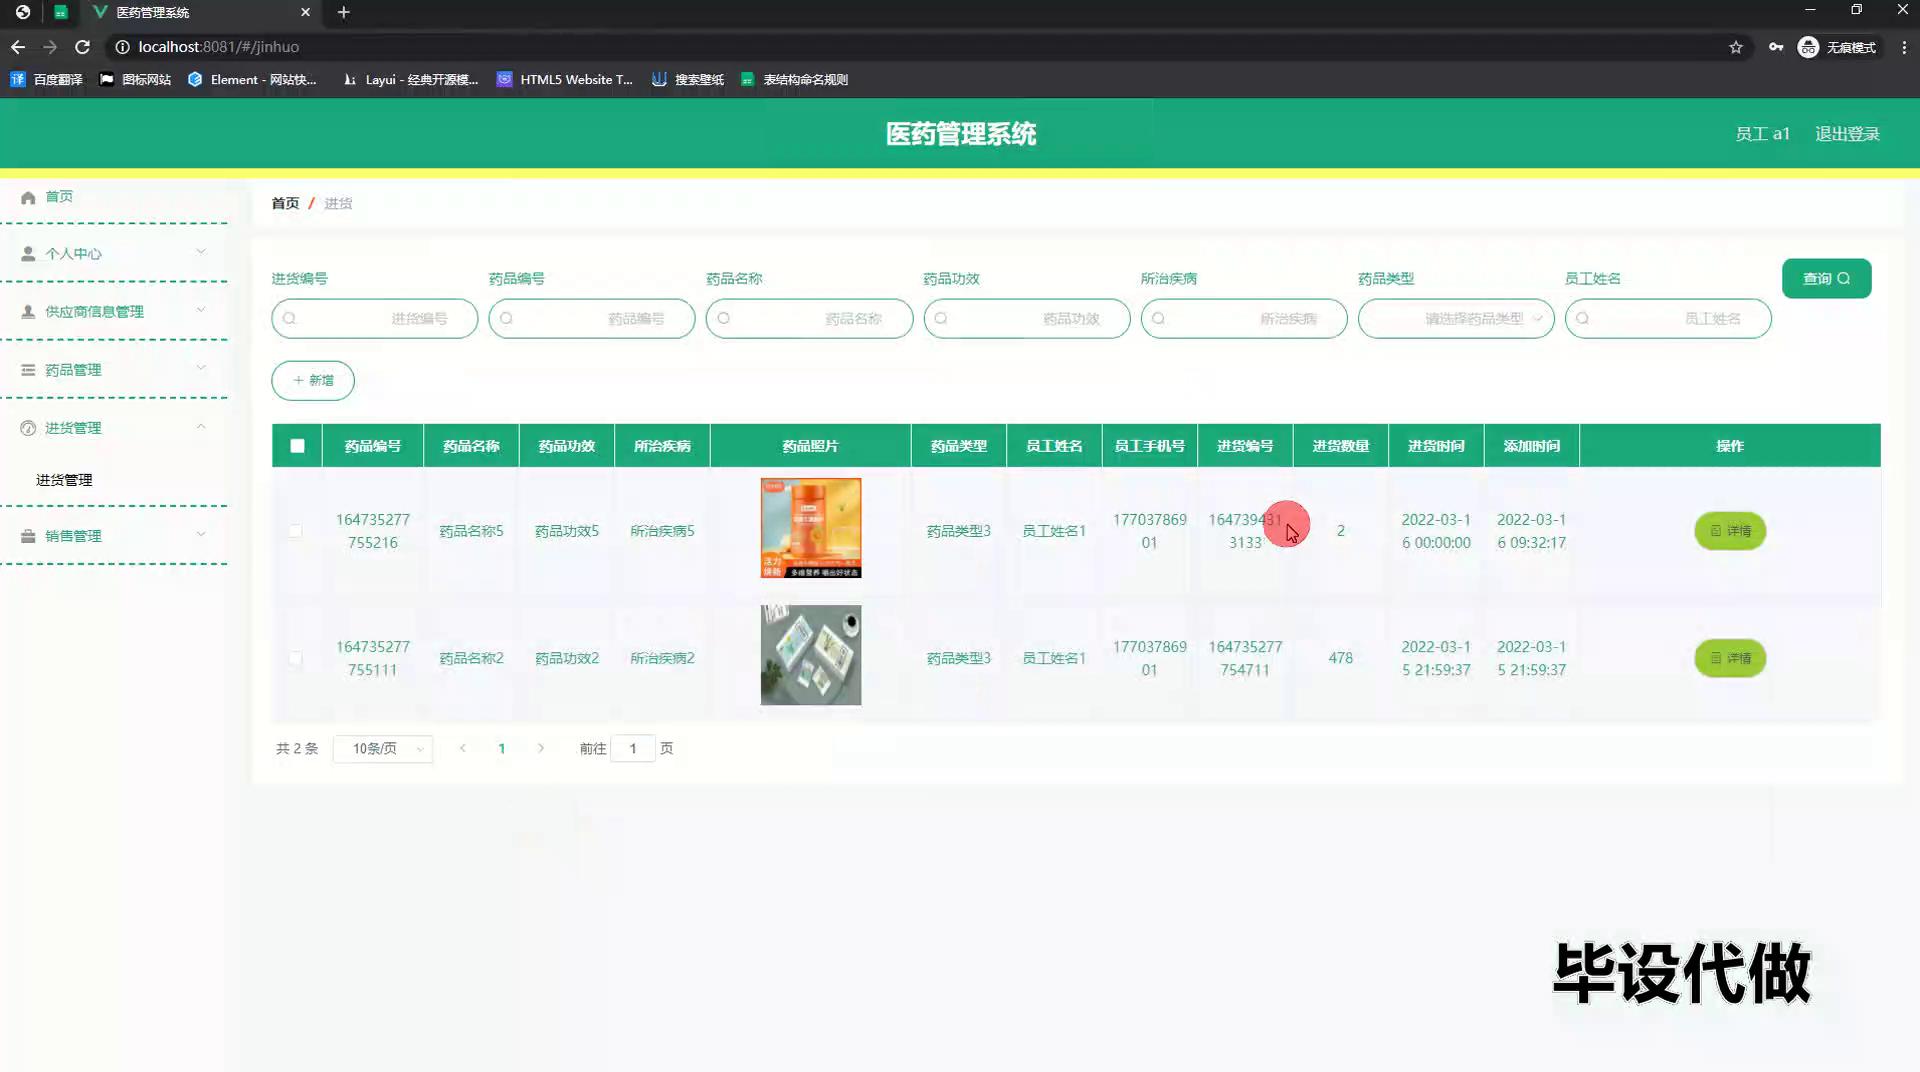Click the 退出登录 logout link
The width and height of the screenshot is (1920, 1072).
[x=1847, y=134]
